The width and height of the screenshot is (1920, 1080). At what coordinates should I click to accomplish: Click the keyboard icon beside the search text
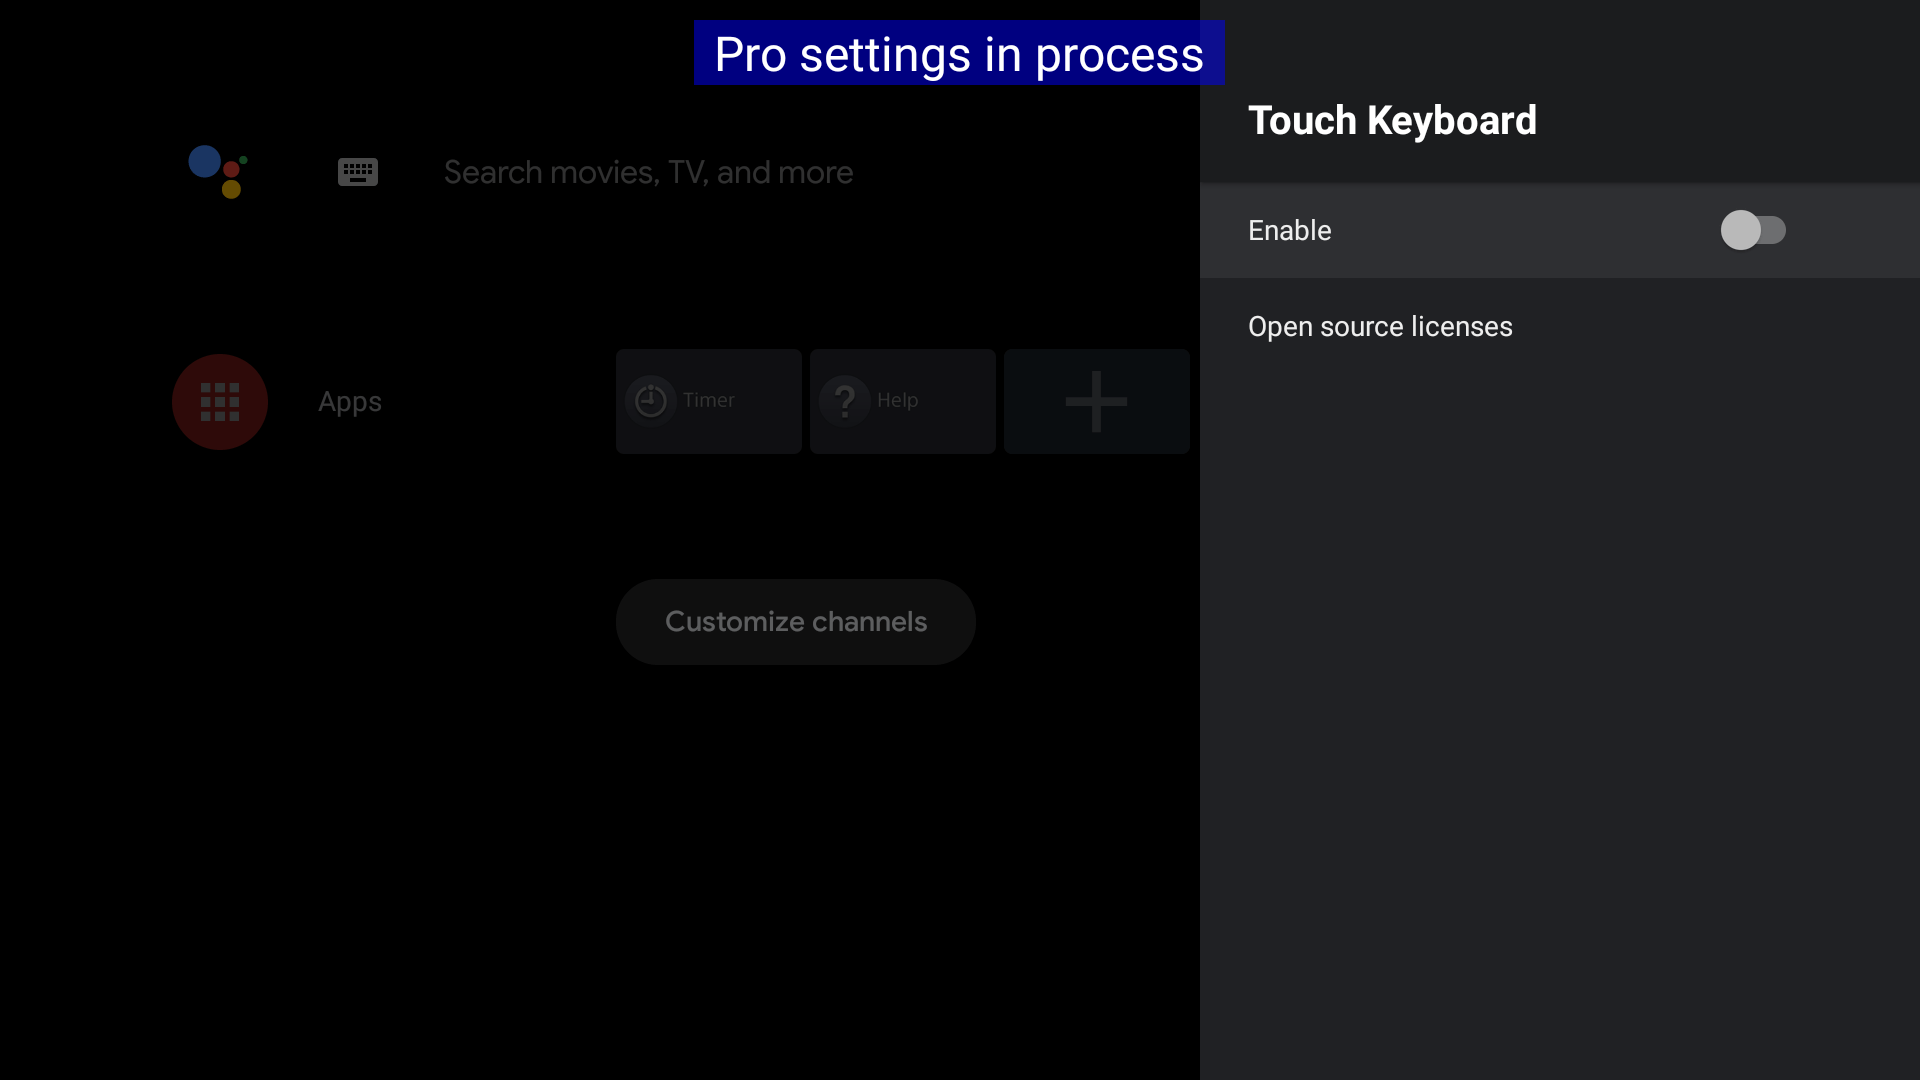pos(357,172)
